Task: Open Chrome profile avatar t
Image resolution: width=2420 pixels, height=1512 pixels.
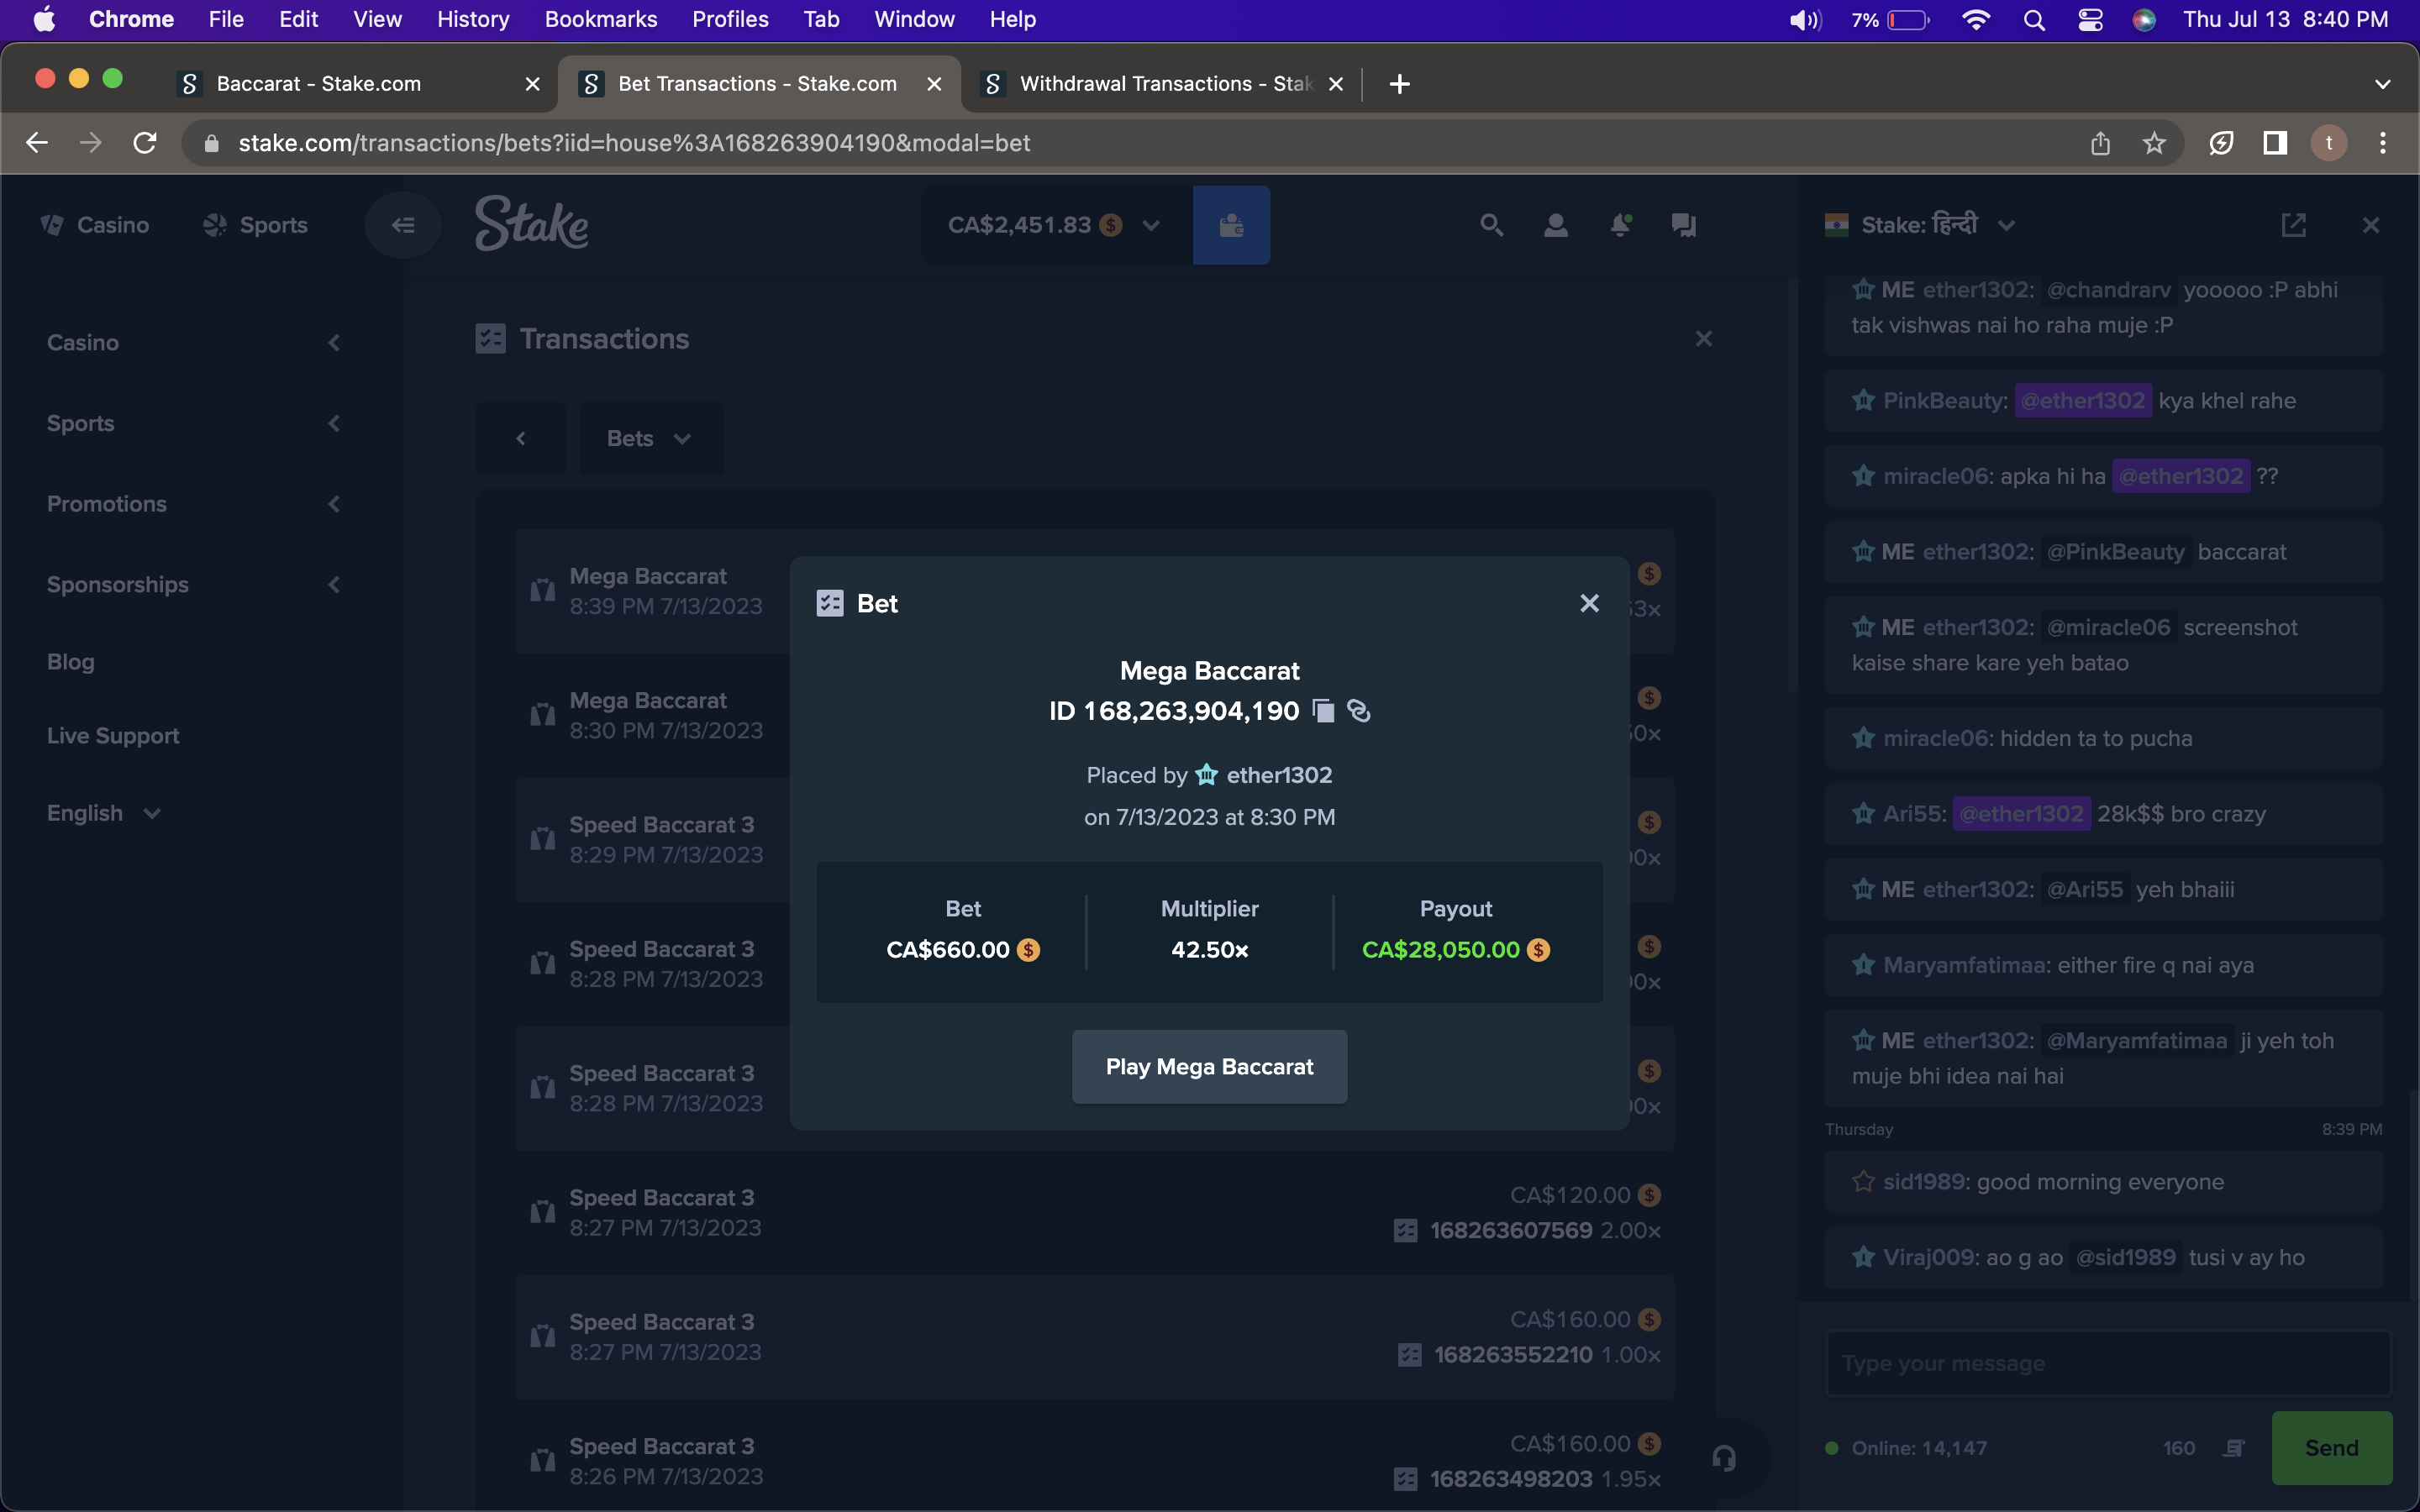Action: [2329, 143]
